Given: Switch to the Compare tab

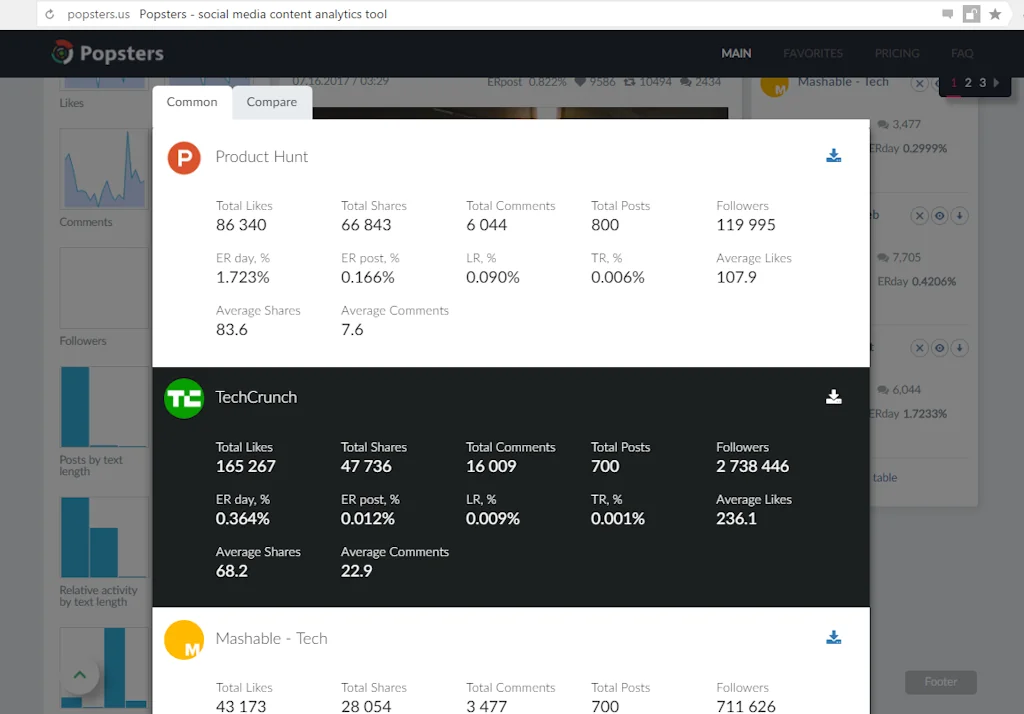Looking at the screenshot, I should [x=272, y=102].
